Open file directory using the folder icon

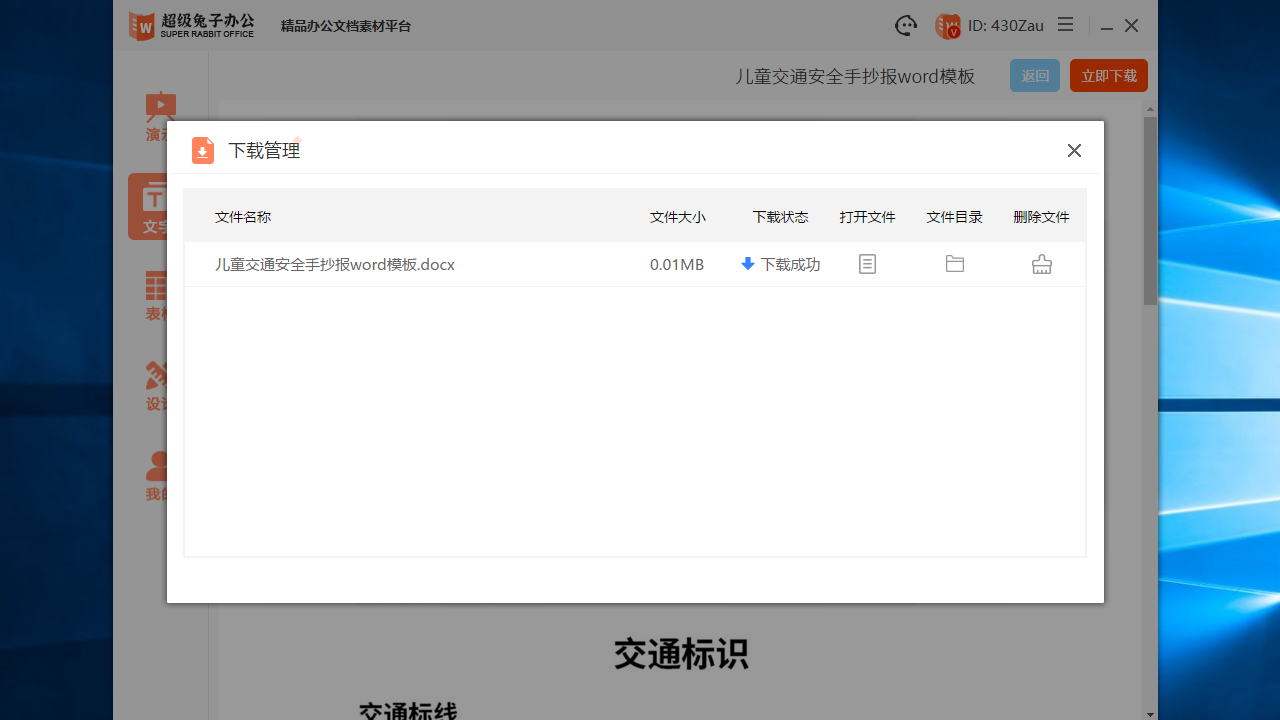[954, 264]
